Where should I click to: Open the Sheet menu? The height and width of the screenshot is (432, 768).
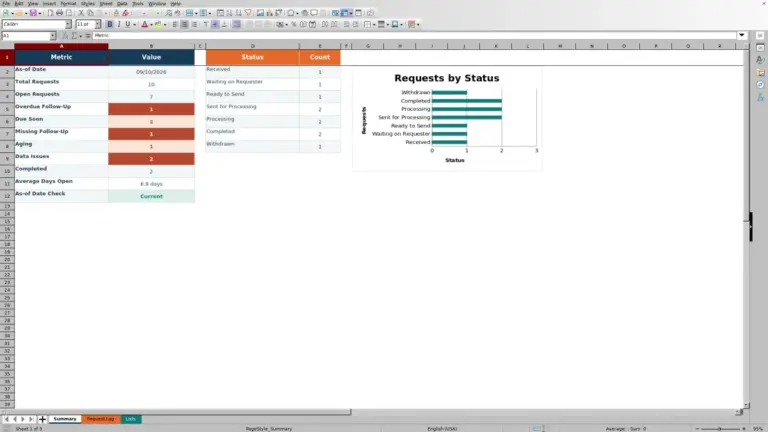(106, 3)
